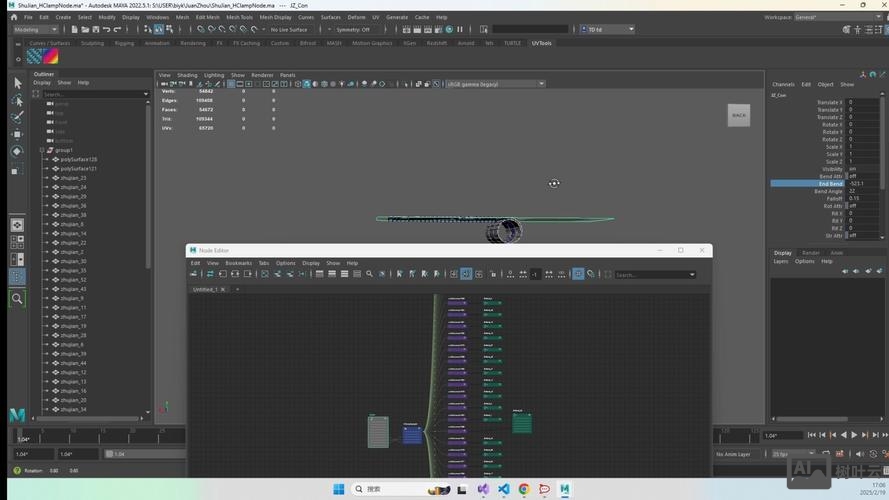Click the Node Editor search field

[651, 274]
